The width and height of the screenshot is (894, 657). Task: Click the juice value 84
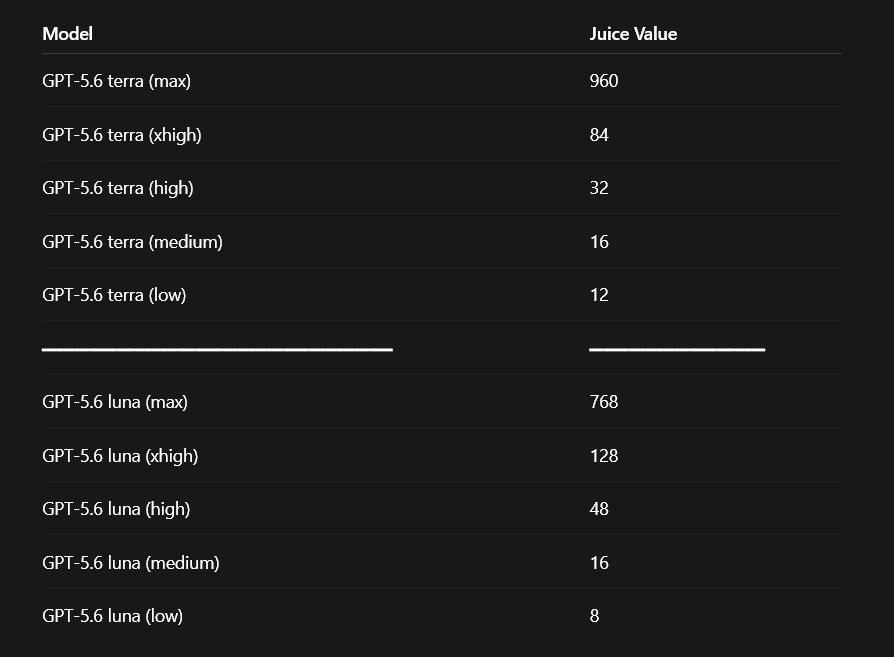[x=599, y=135]
